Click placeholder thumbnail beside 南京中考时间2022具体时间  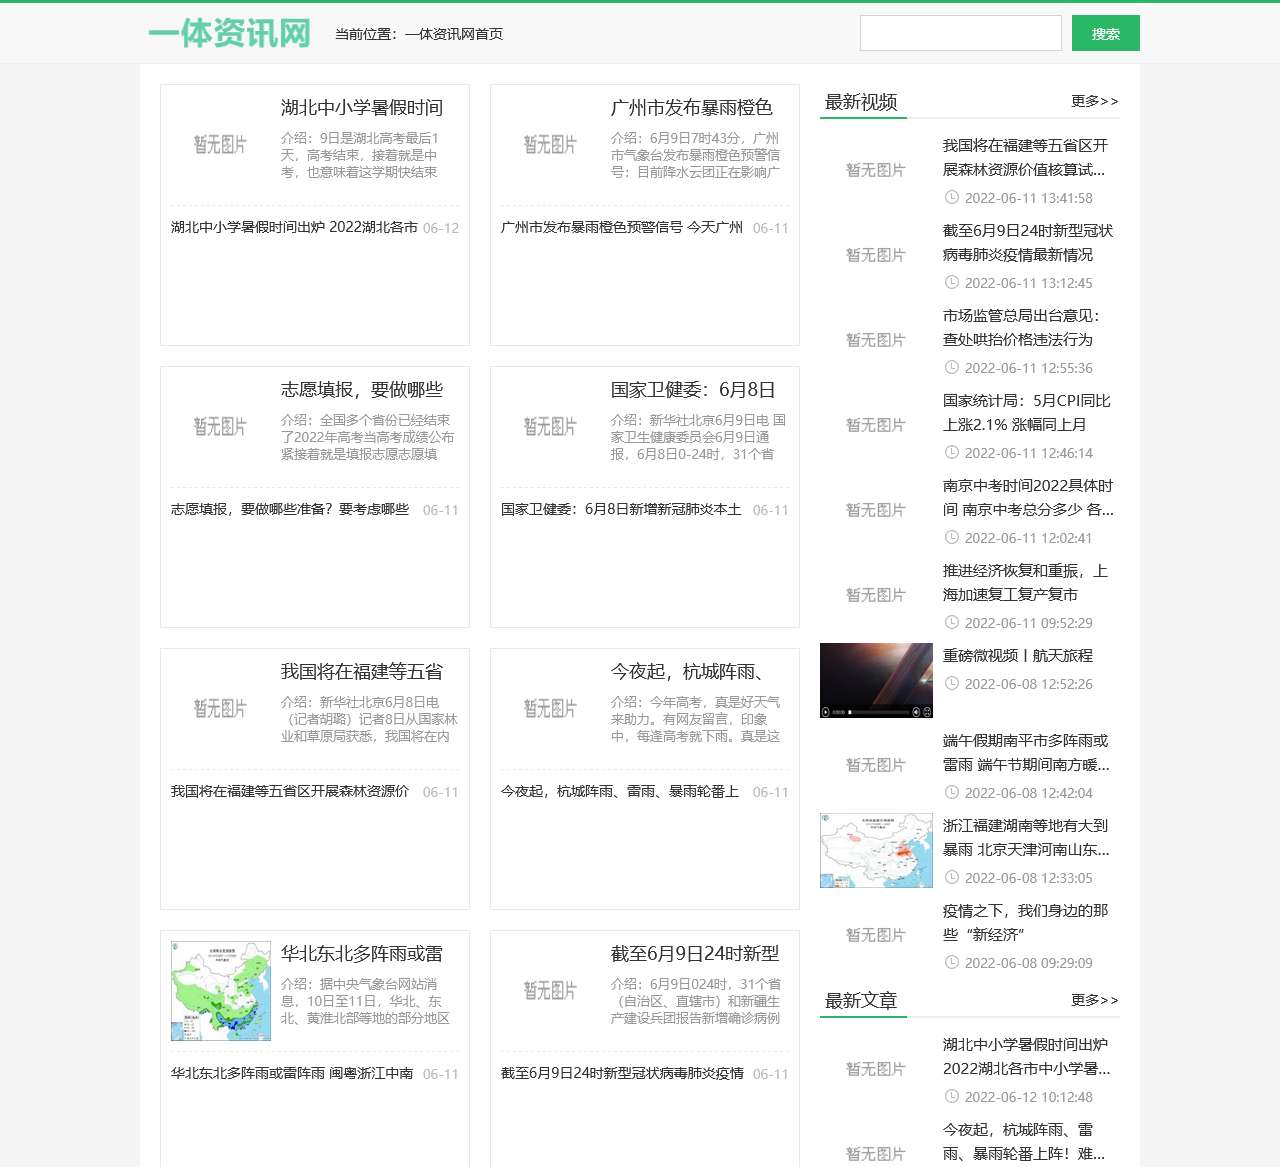[x=876, y=510]
